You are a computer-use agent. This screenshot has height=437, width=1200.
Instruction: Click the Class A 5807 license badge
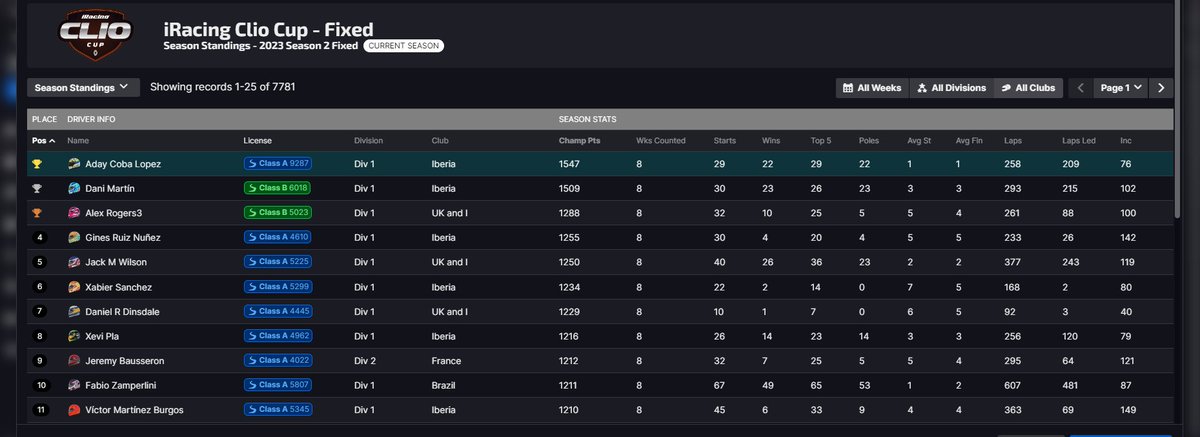coord(278,385)
